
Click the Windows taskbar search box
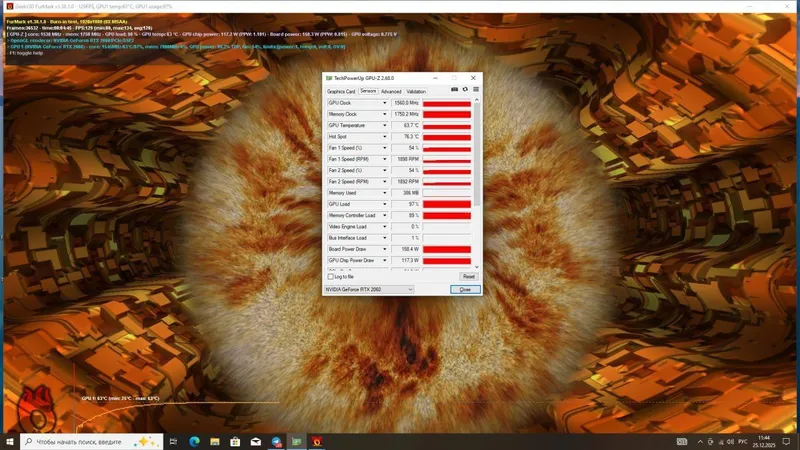(92, 441)
